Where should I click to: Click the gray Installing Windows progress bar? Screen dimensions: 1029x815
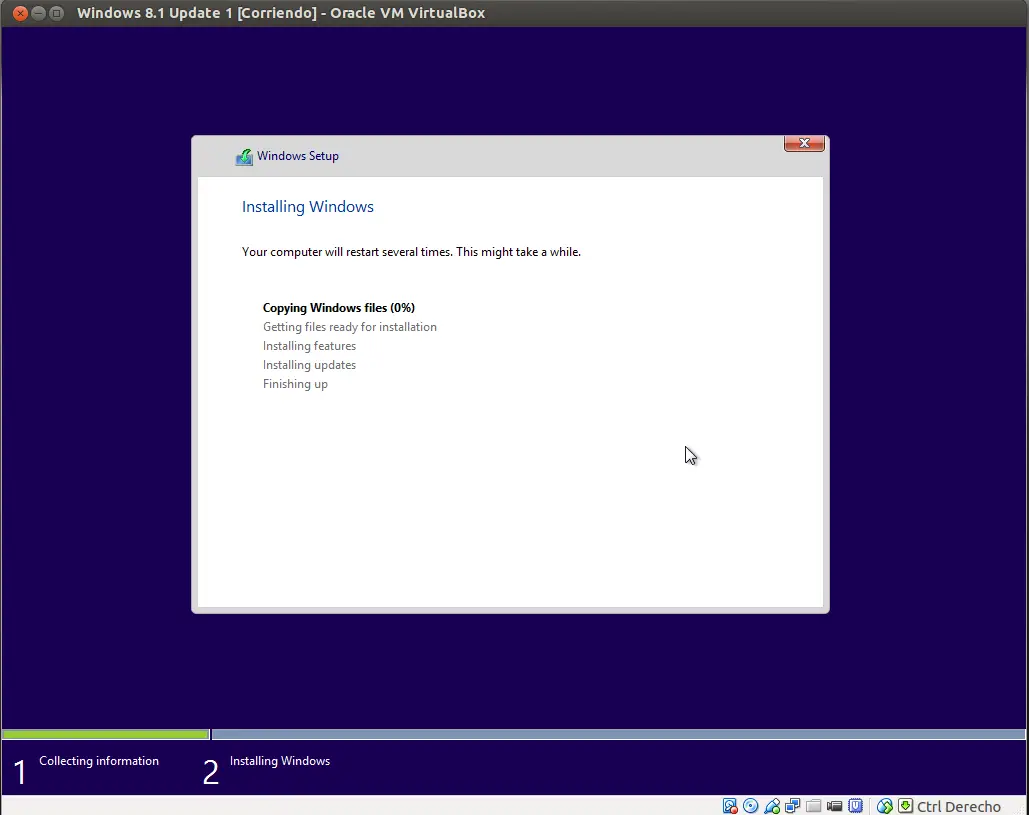point(618,734)
